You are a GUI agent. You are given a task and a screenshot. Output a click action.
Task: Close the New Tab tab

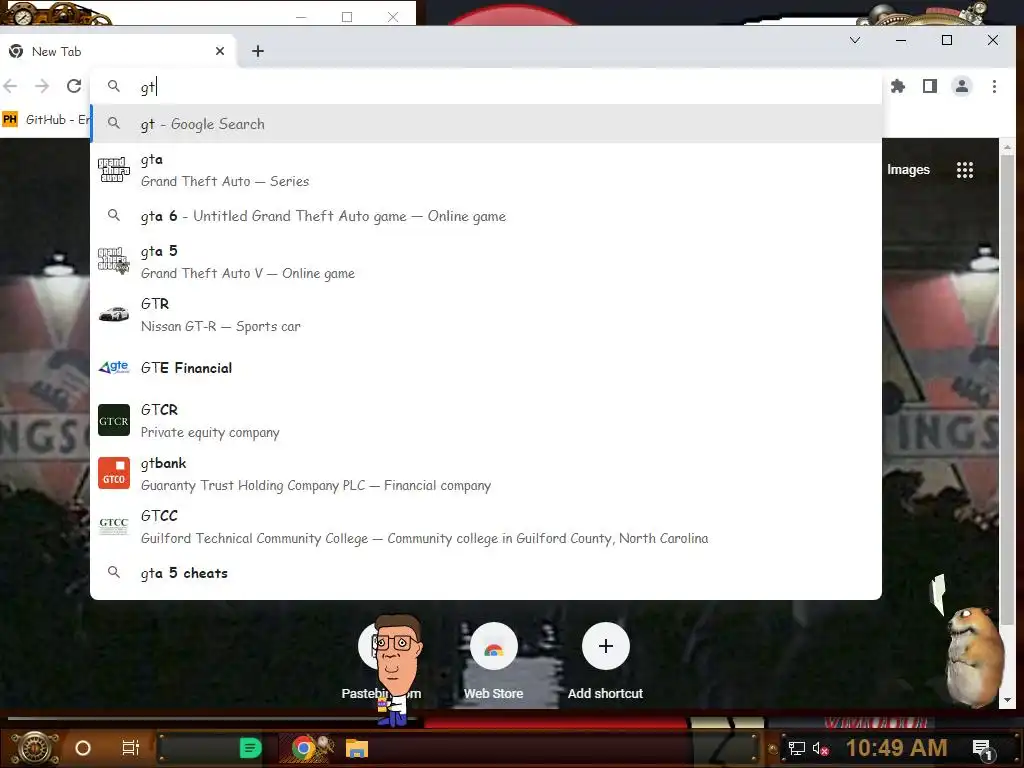click(220, 51)
